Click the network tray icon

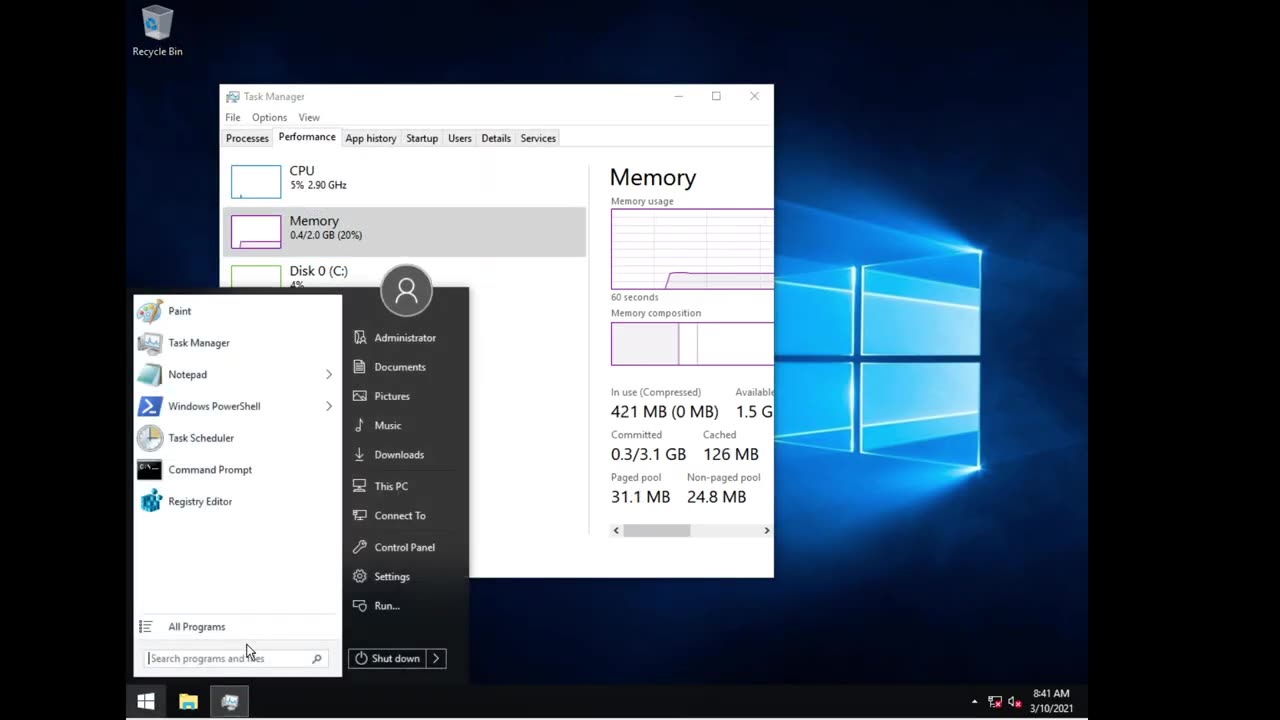[x=995, y=702]
